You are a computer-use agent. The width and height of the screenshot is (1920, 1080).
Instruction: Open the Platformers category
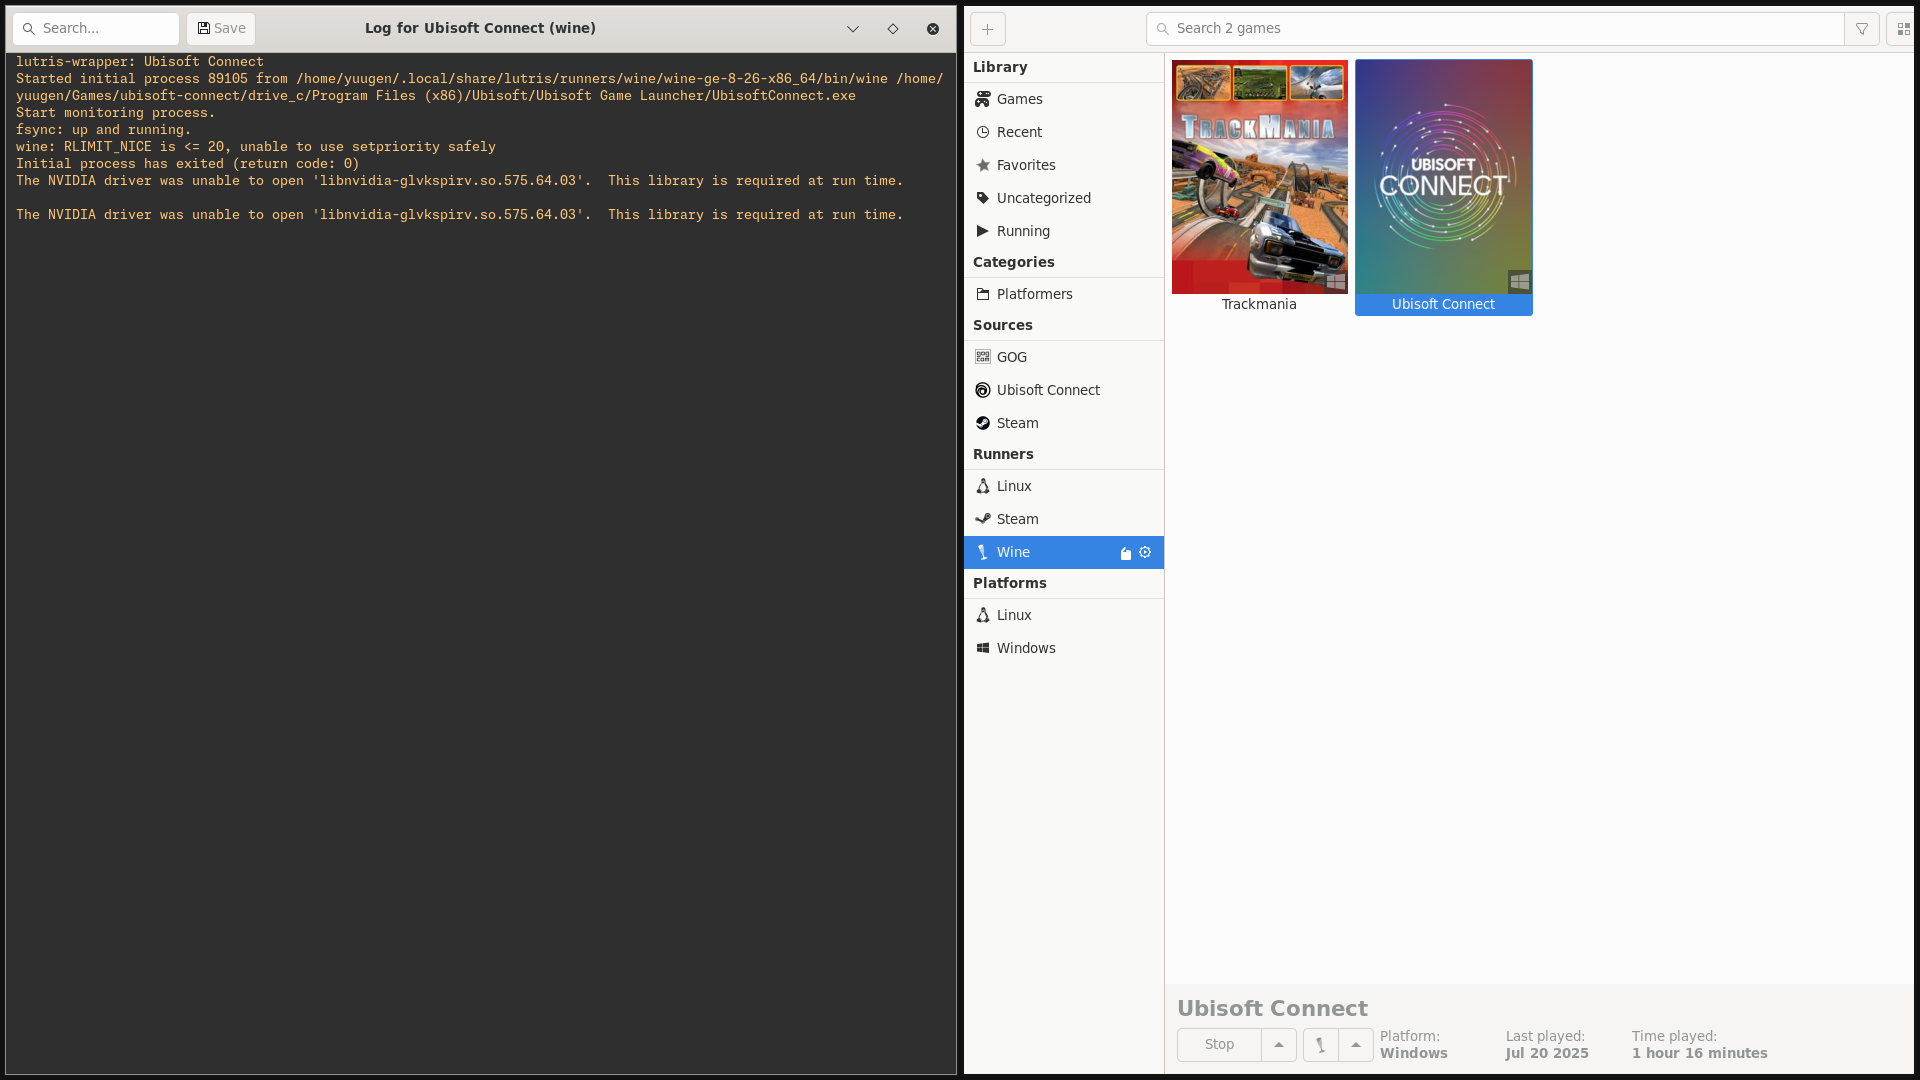[1034, 294]
